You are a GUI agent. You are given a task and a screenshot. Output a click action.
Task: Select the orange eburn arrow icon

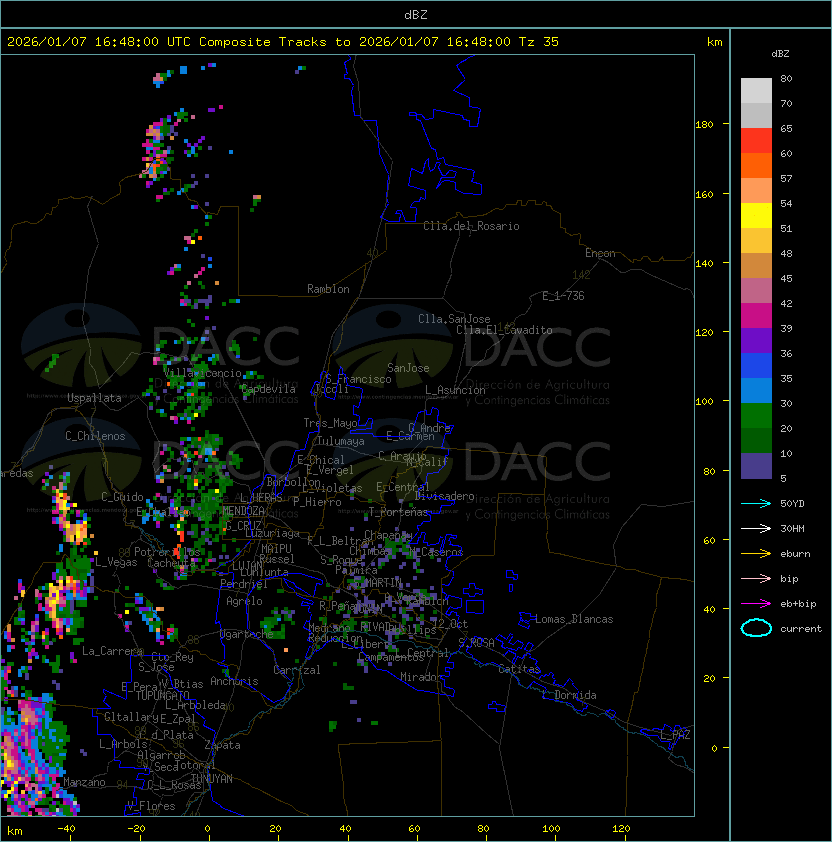(x=756, y=553)
